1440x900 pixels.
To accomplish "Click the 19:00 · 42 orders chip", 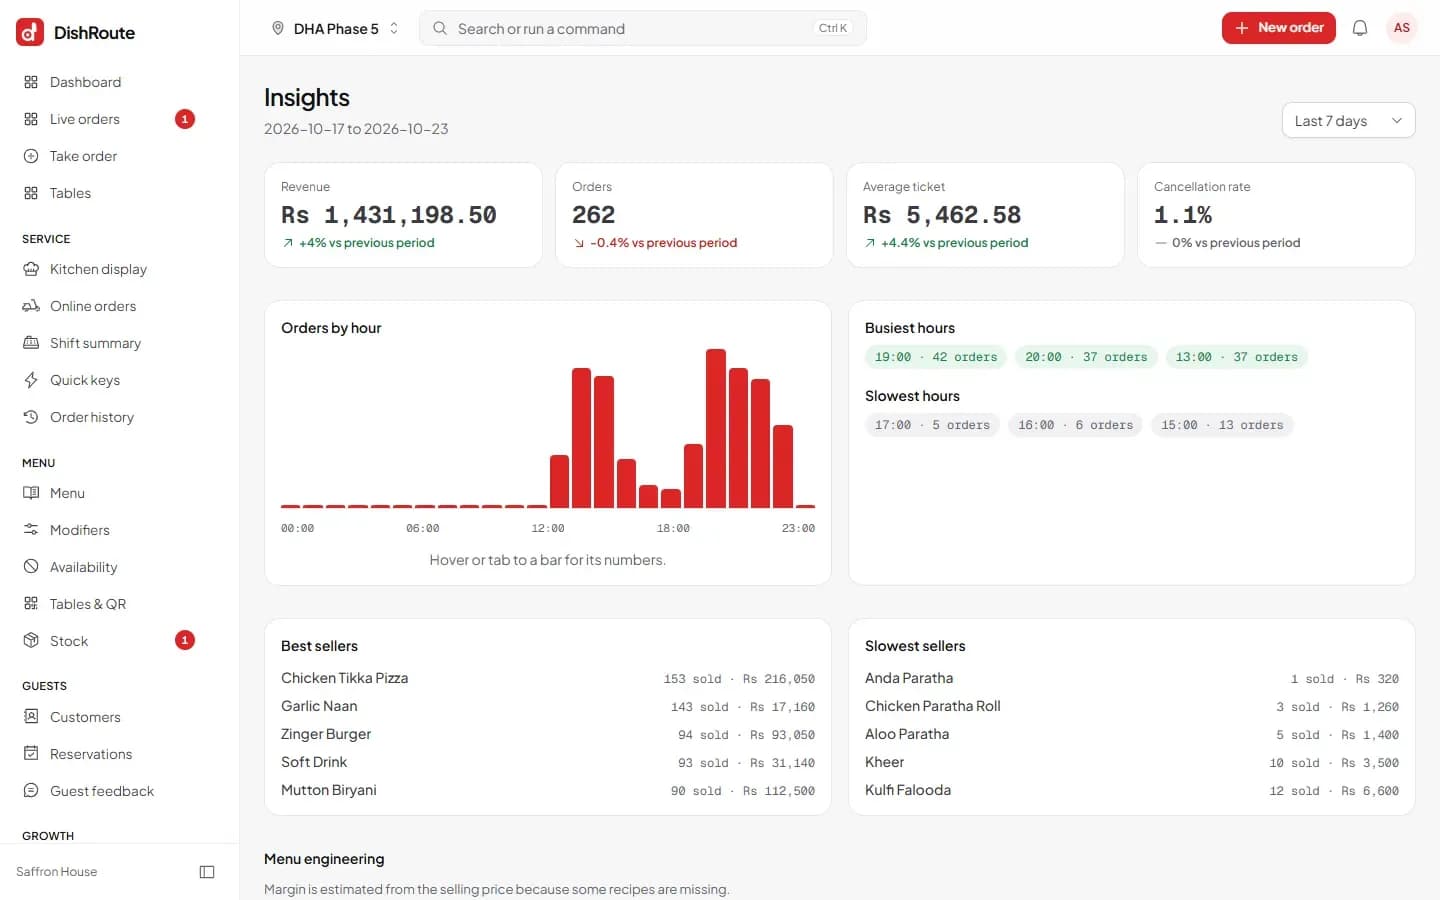I will (936, 357).
